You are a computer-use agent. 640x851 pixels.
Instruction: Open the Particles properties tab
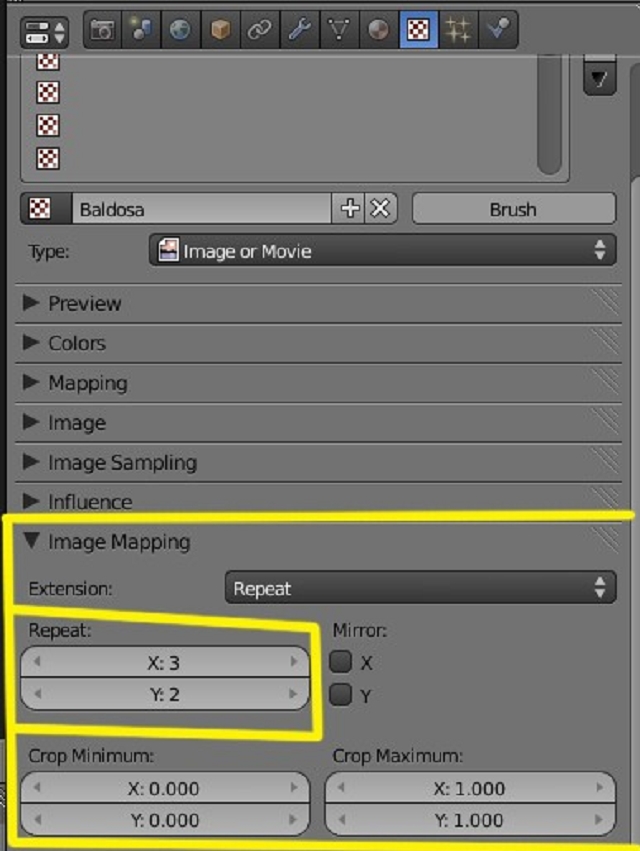pos(458,30)
